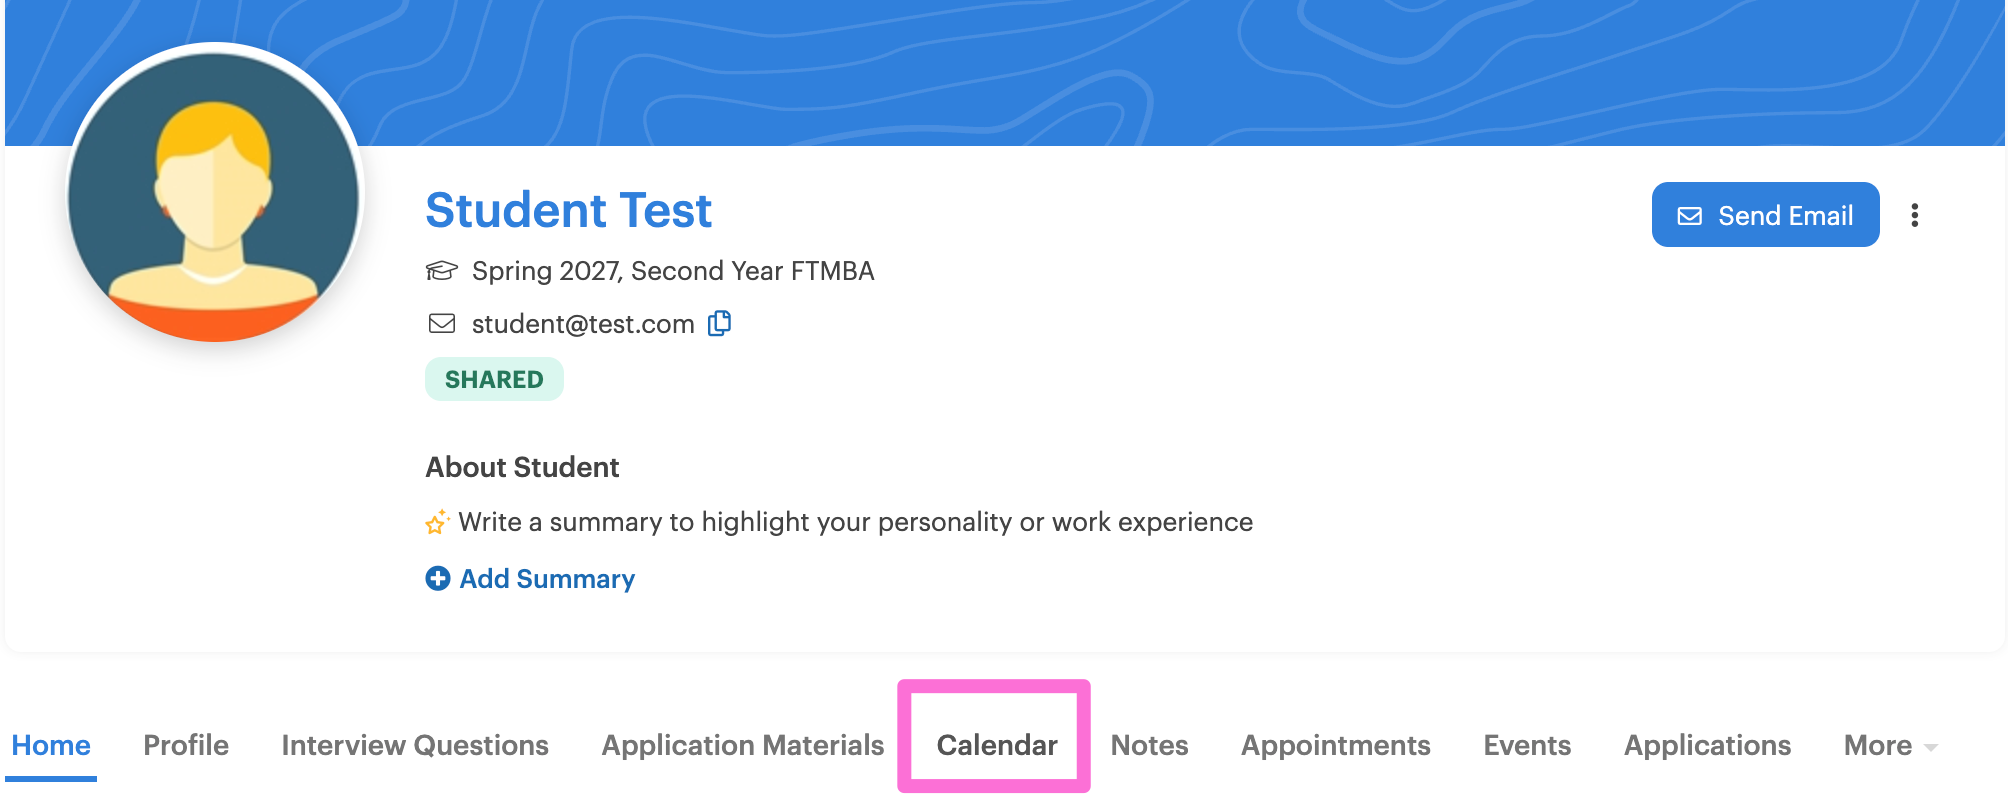2008x798 pixels.
Task: Click the copy email address icon
Action: (720, 323)
